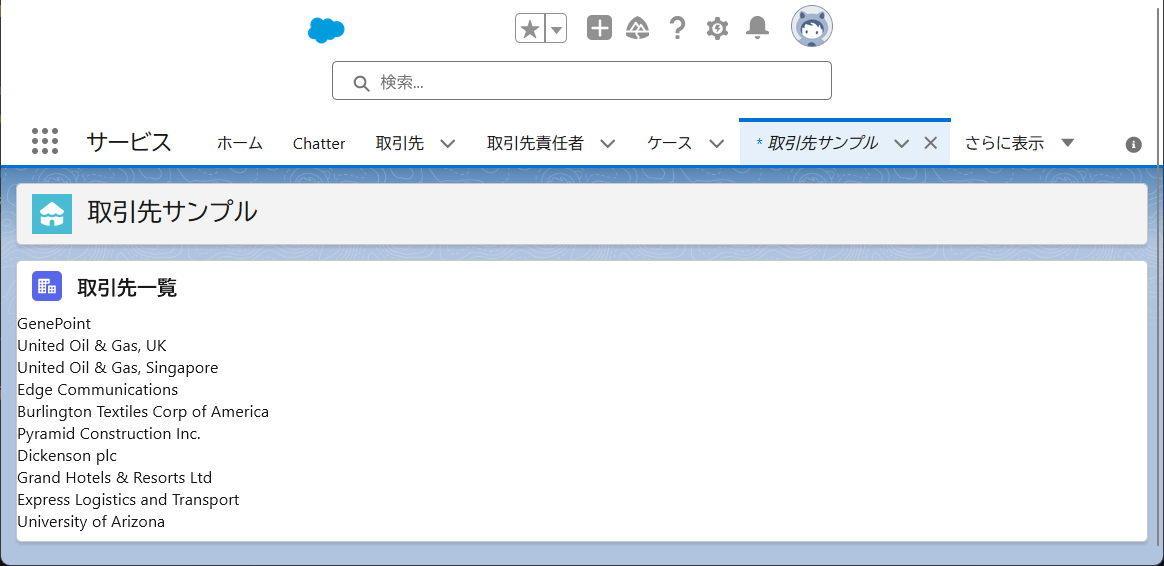Select United Oil & Gas, Singapore
Screen dimensions: 1164x566
(118, 368)
